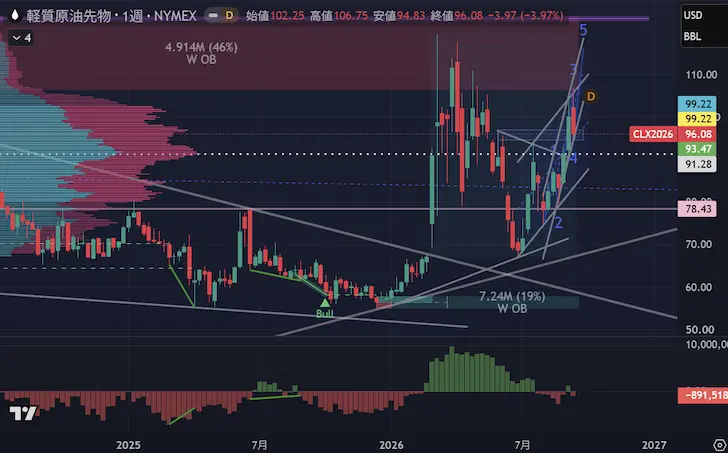
Task: Click the 2025 time axis label
Action: pyautogui.click(x=128, y=446)
